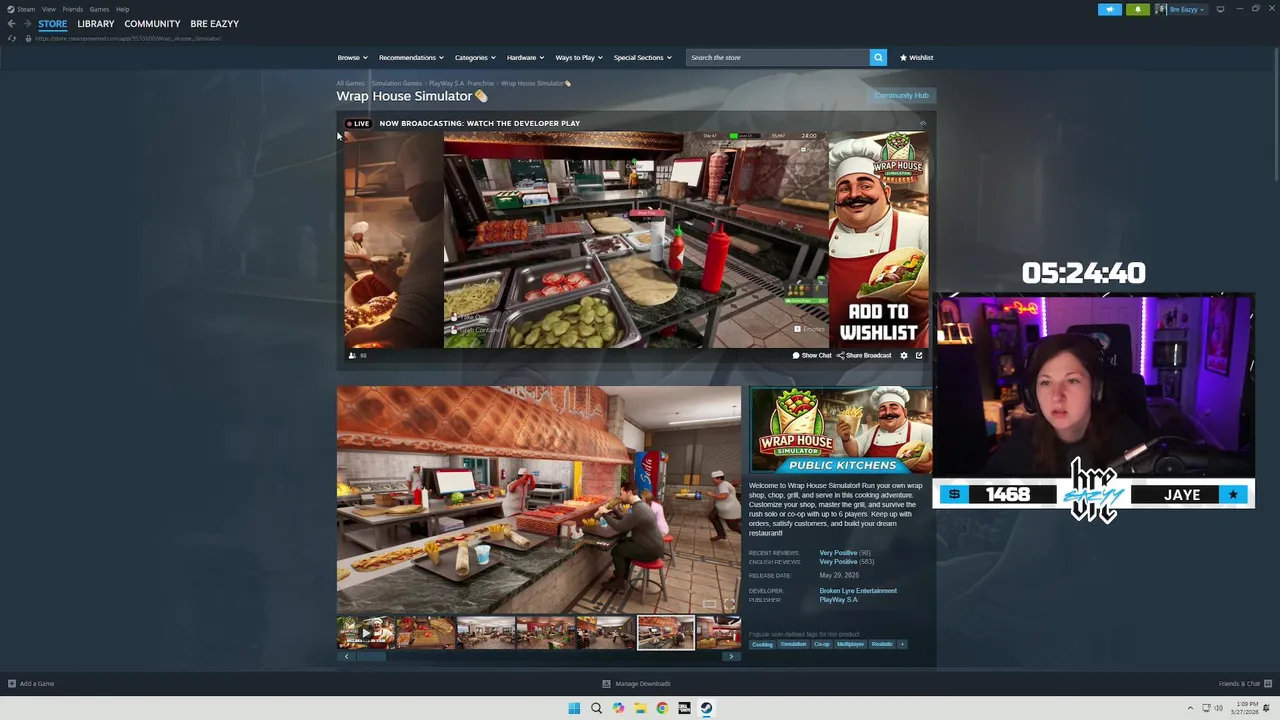This screenshot has height=720, width=1280.
Task: Click the broadcast viewer count icon
Action: point(352,355)
